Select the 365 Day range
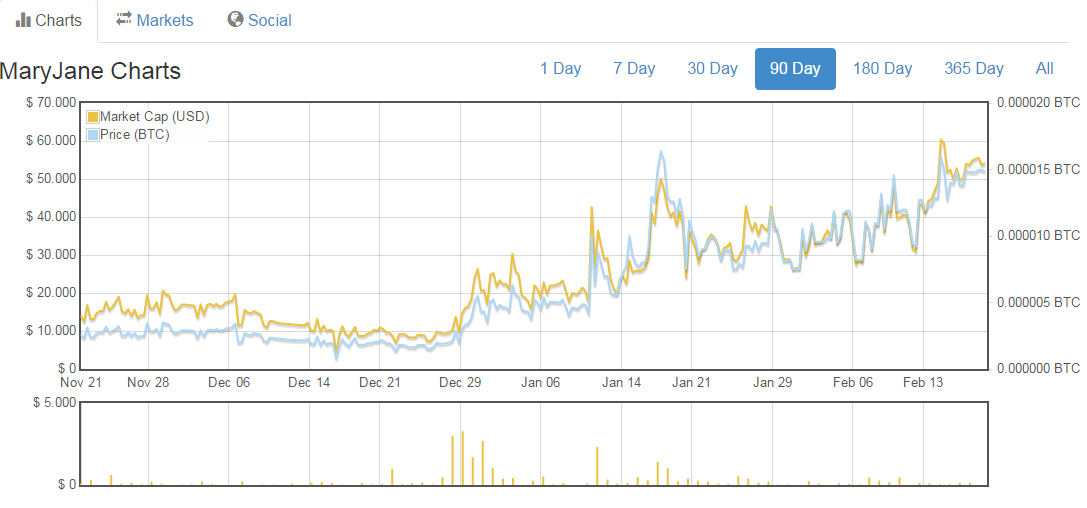Image resolution: width=1087 pixels, height=508 pixels. pyautogui.click(x=974, y=69)
